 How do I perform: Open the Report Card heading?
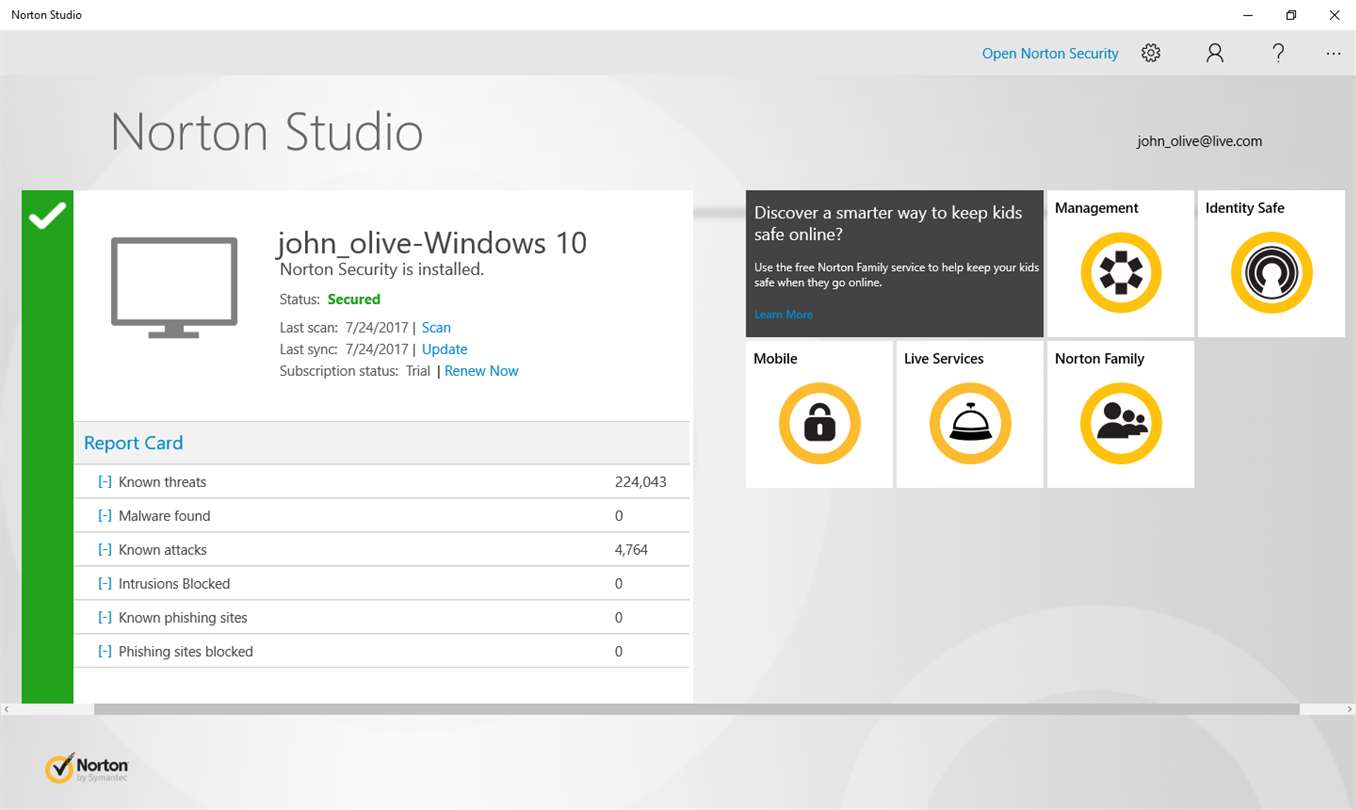133,443
